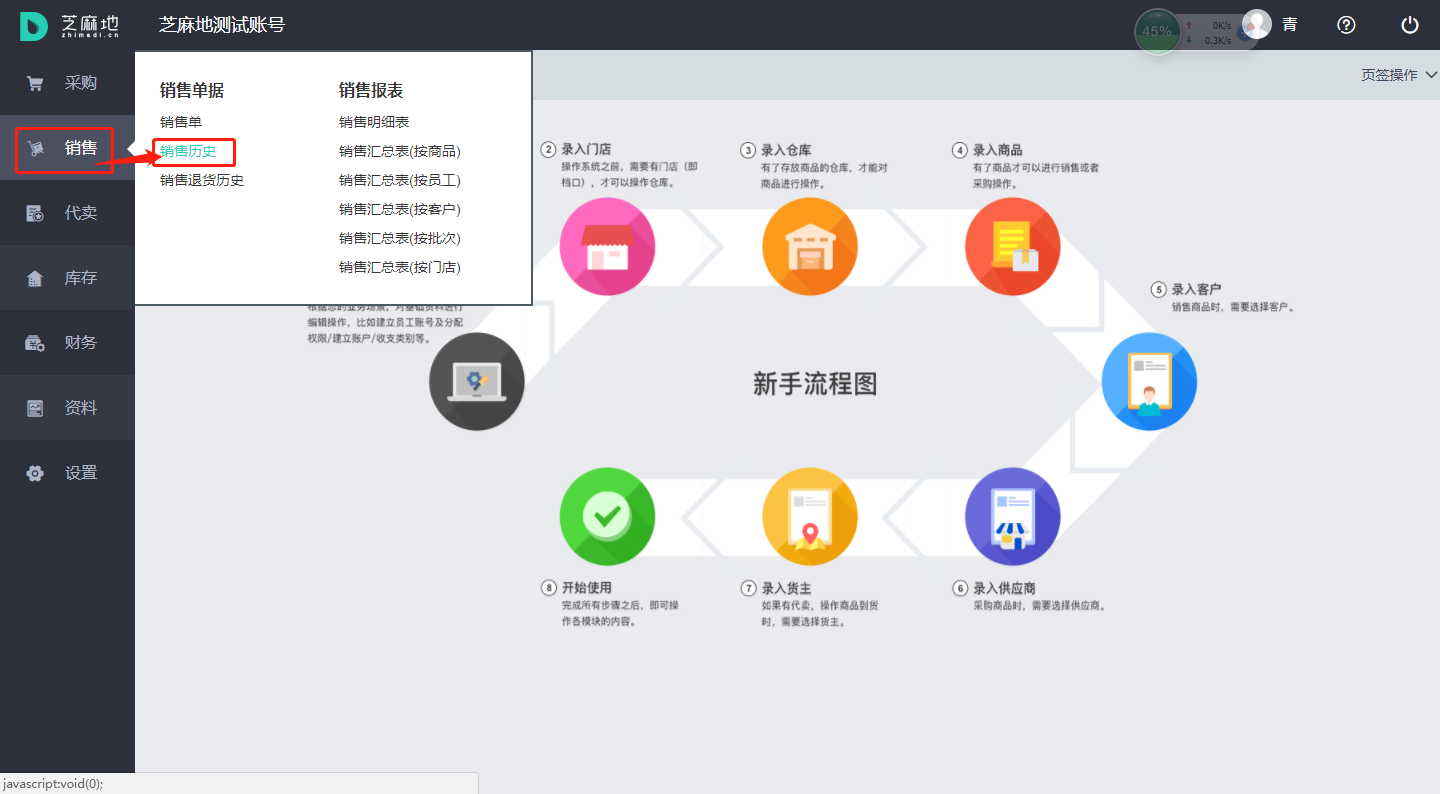Click the dark laptop settings icon
Image resolution: width=1440 pixels, height=794 pixels.
[477, 382]
